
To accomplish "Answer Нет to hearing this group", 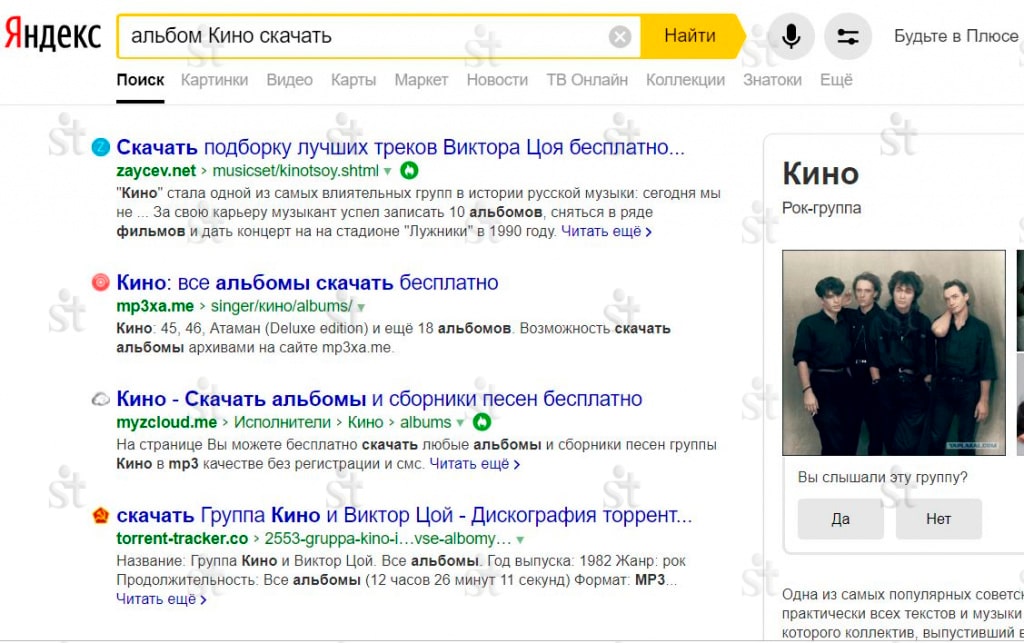I will click(x=938, y=519).
